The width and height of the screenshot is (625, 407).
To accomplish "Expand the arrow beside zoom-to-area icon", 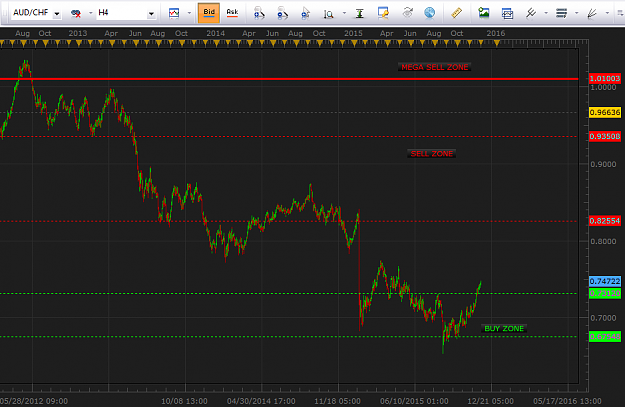I will [x=344, y=13].
